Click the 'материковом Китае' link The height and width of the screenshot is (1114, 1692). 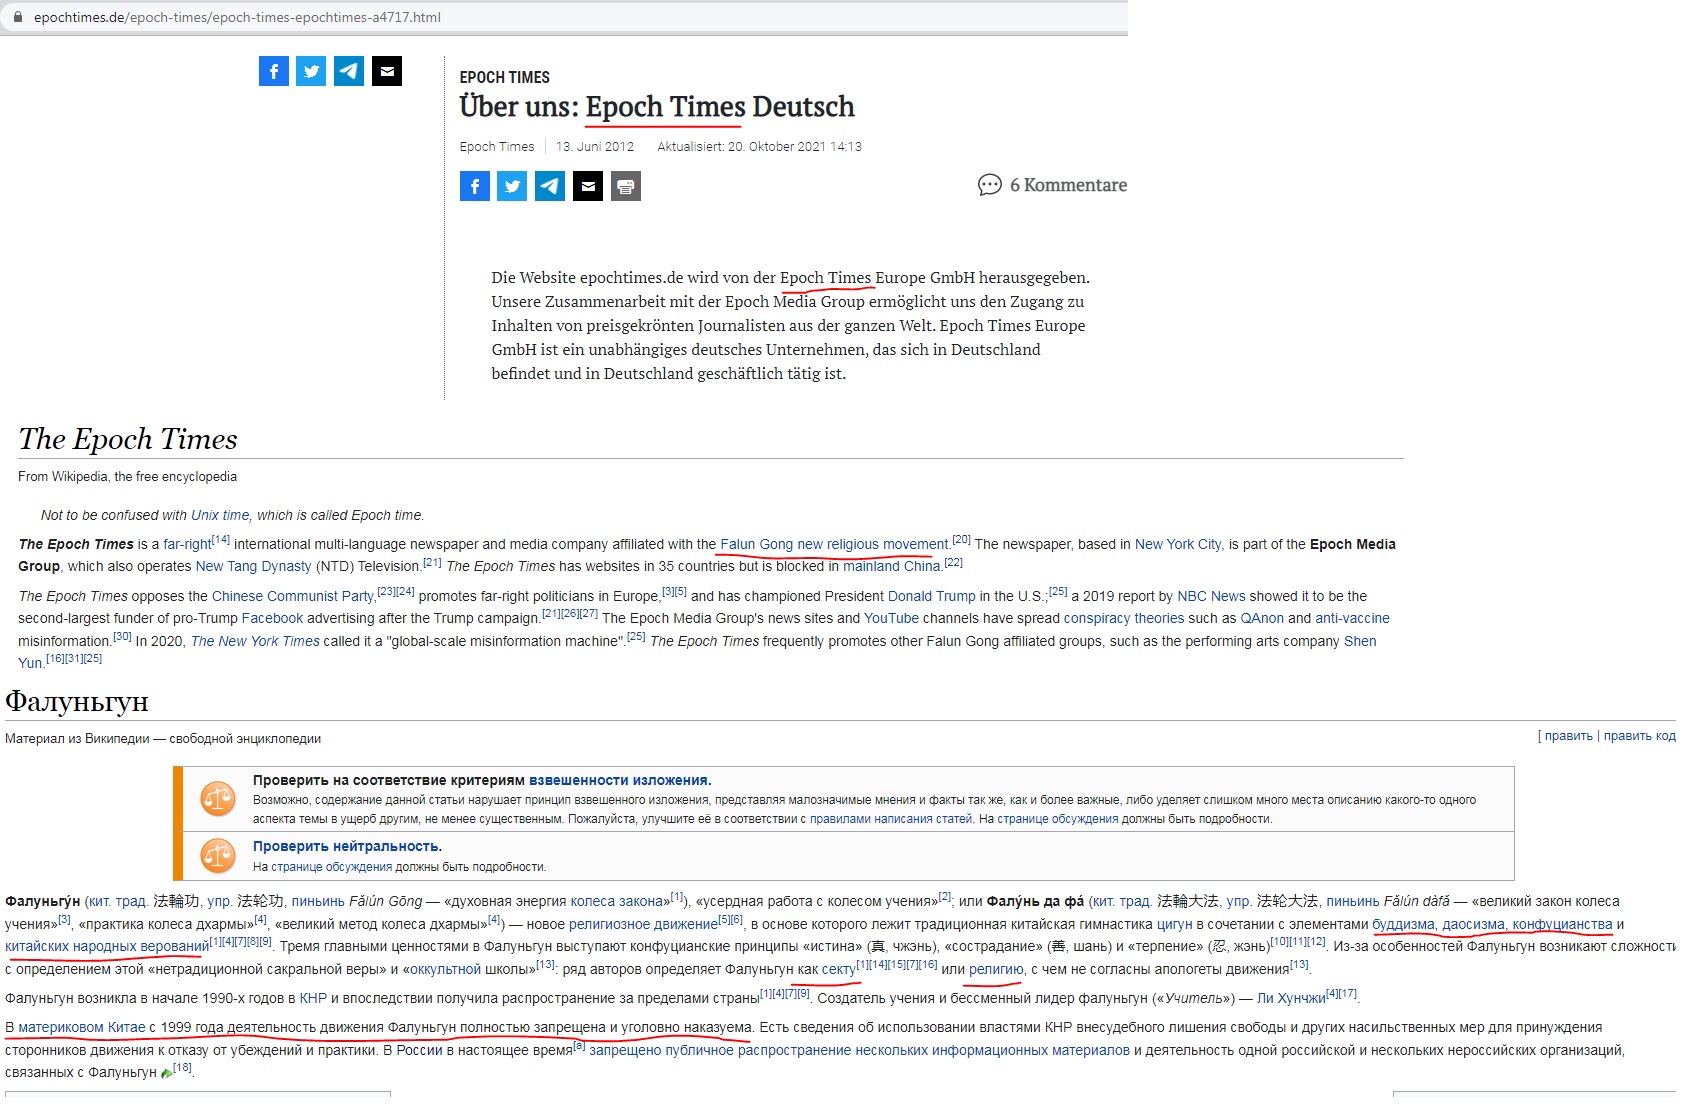[x=82, y=1027]
